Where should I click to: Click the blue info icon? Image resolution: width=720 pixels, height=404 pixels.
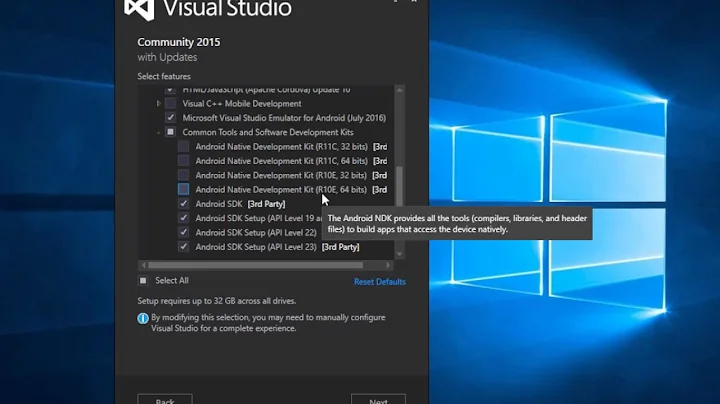click(143, 318)
